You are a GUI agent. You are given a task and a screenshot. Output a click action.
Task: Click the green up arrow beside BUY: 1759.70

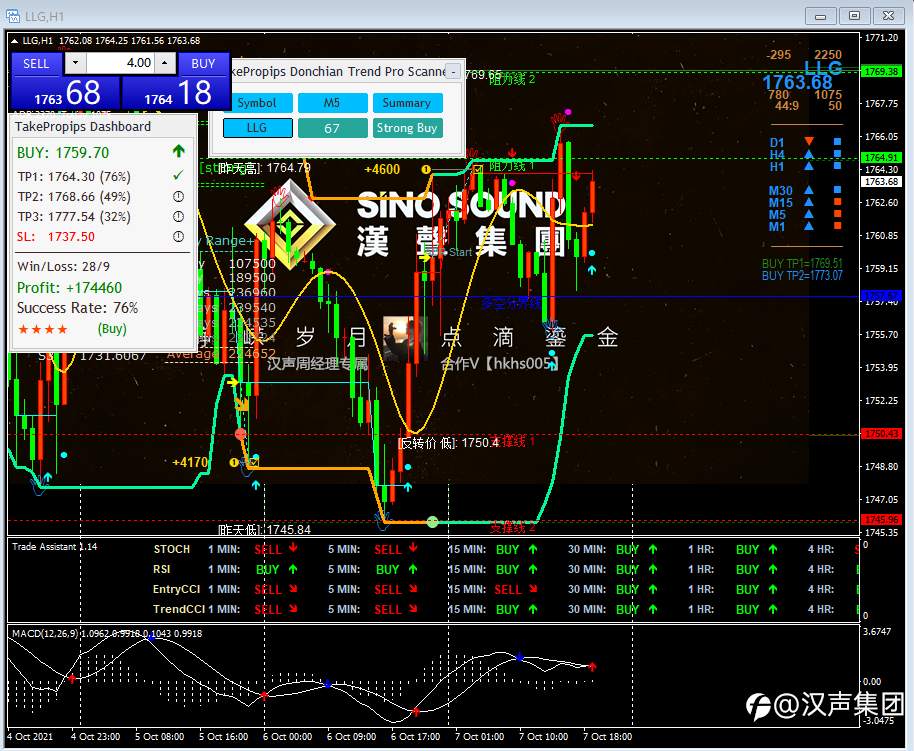178,152
